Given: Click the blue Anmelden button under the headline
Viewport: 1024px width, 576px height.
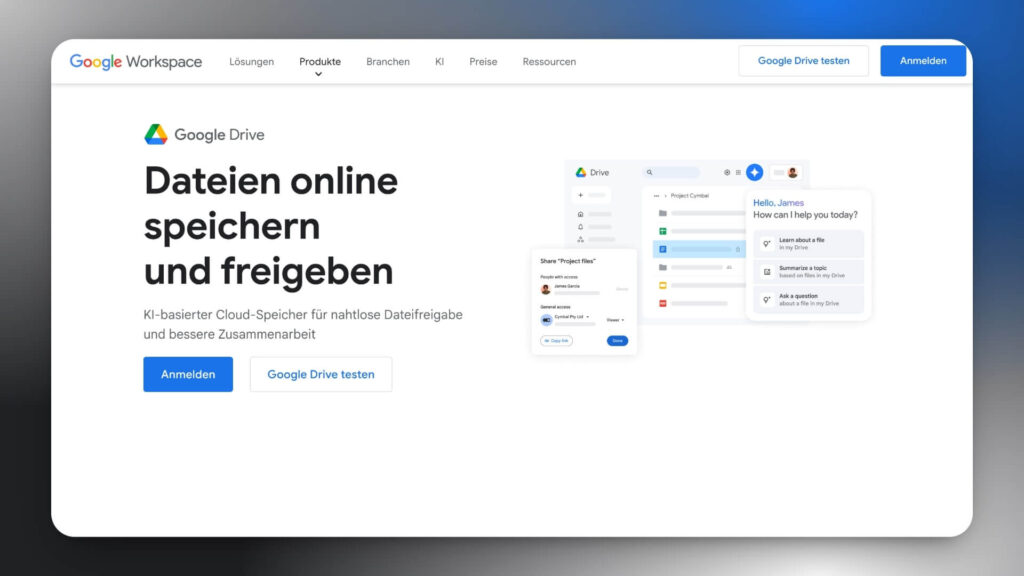Looking at the screenshot, I should 188,374.
